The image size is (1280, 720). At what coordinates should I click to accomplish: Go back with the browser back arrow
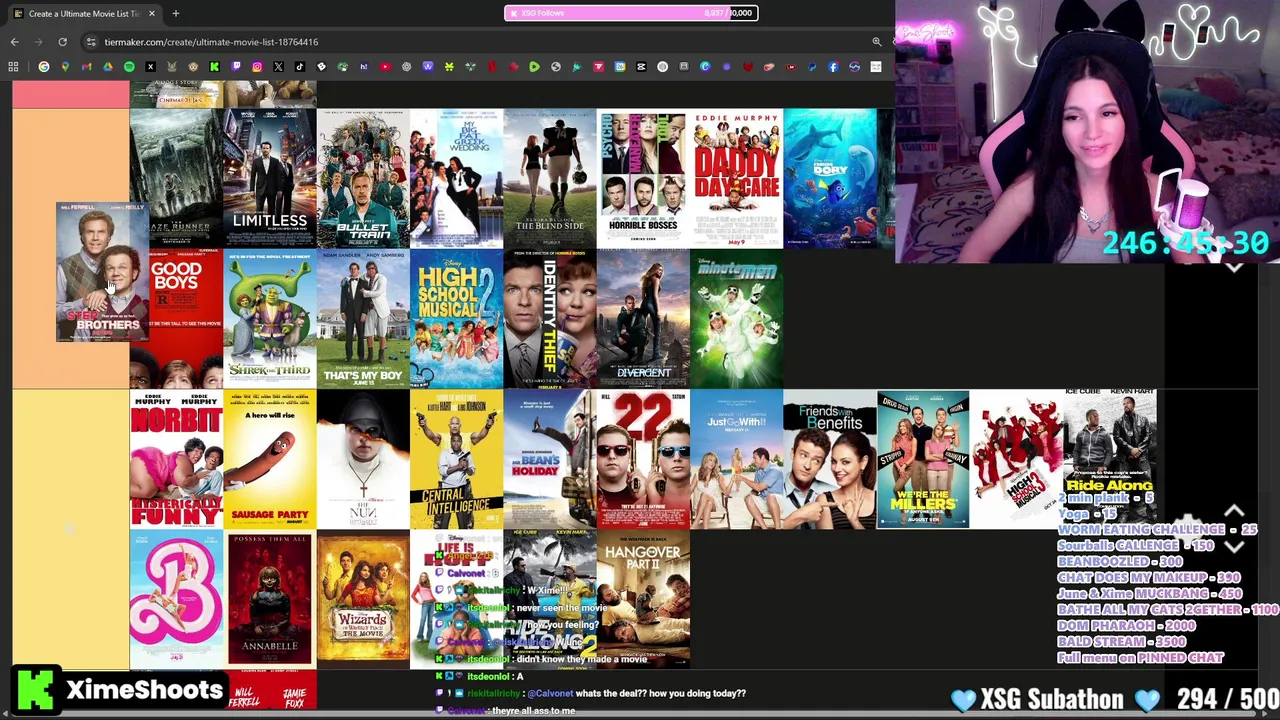click(15, 42)
